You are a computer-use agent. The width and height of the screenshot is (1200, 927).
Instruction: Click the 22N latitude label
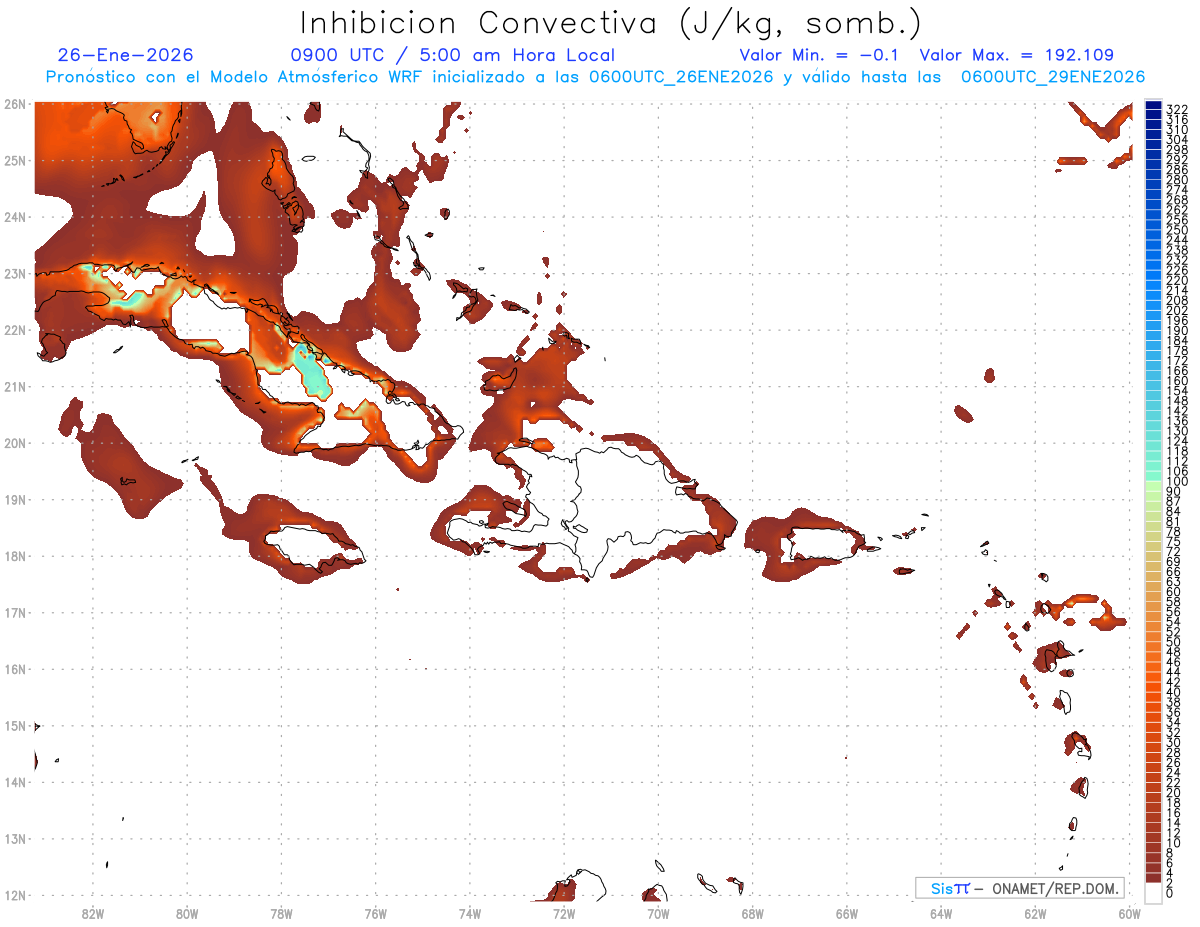click(14, 330)
